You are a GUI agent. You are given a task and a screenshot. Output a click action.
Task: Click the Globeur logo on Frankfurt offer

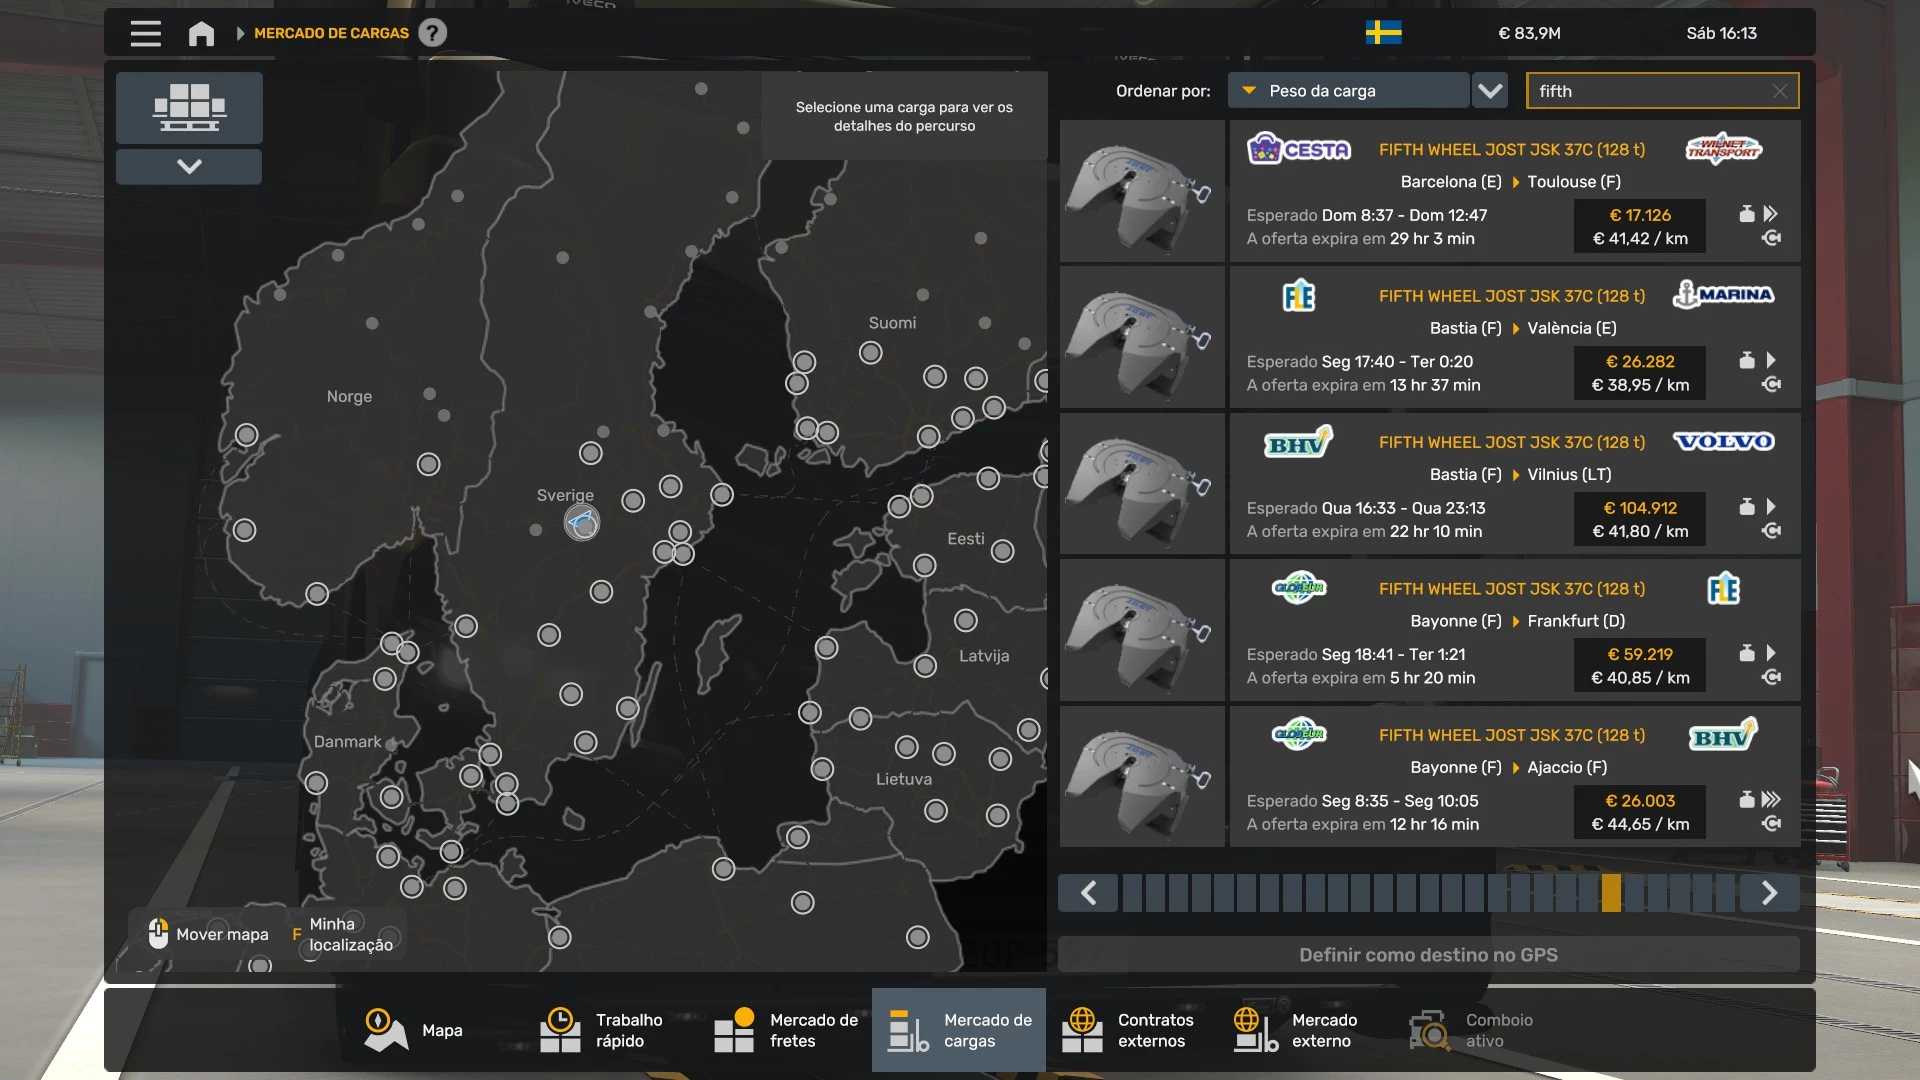click(1298, 588)
